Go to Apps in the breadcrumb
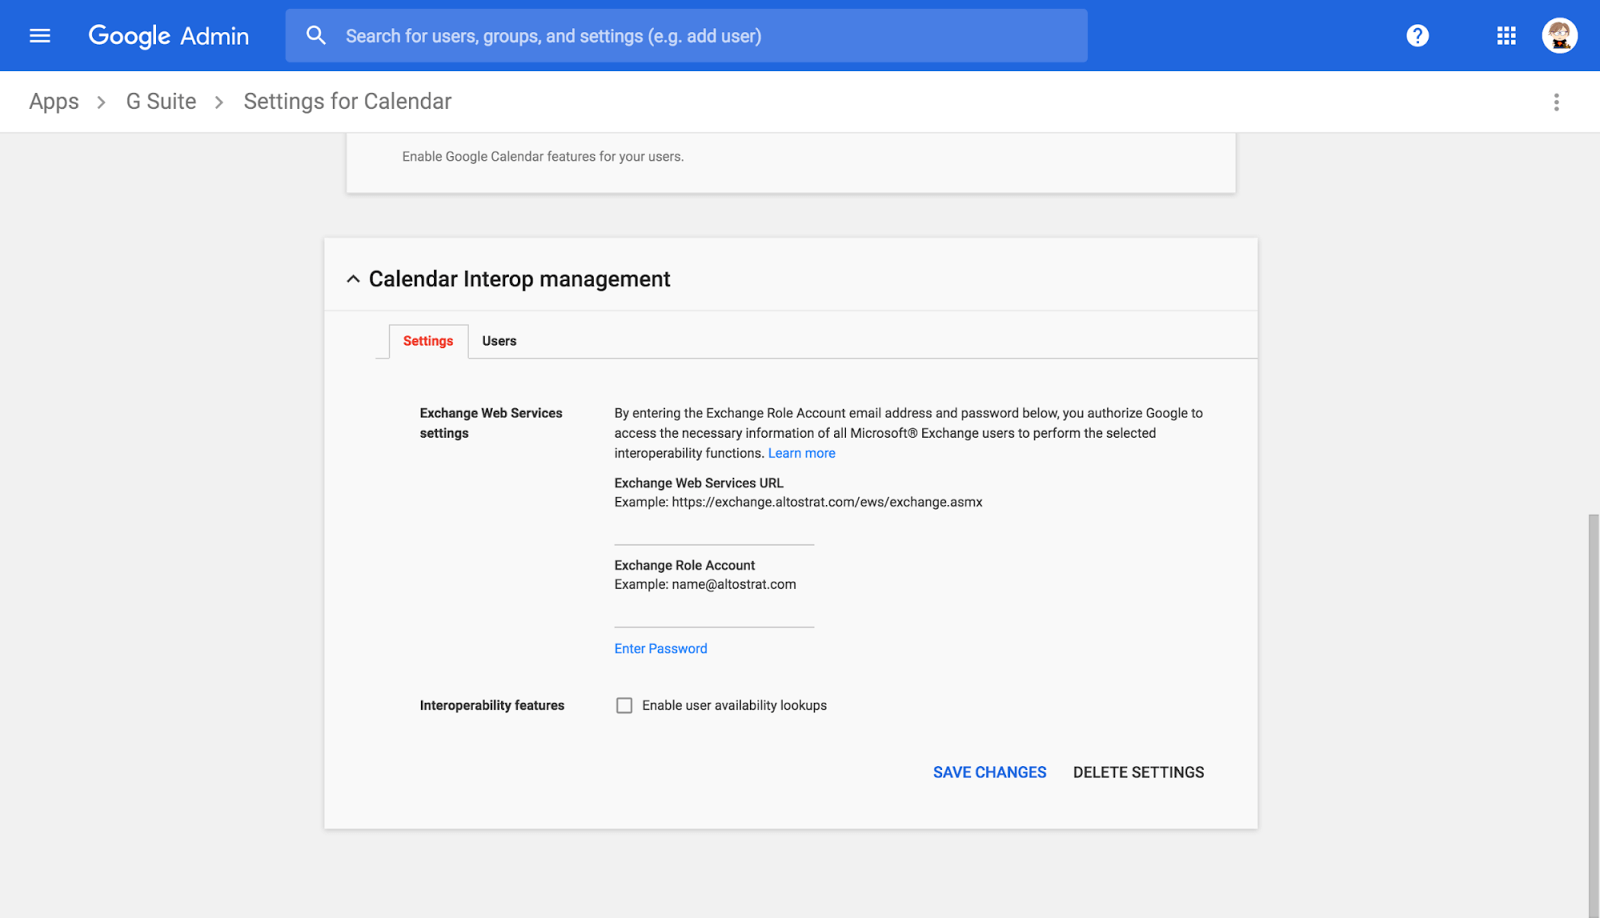The height and width of the screenshot is (918, 1600). tap(54, 102)
